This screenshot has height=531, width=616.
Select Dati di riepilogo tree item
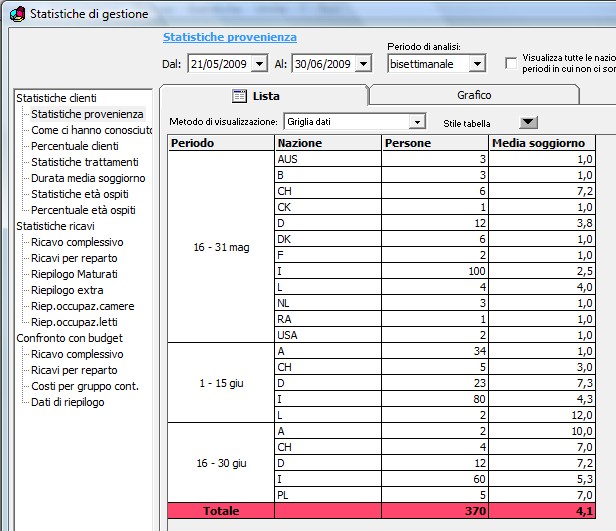68,402
